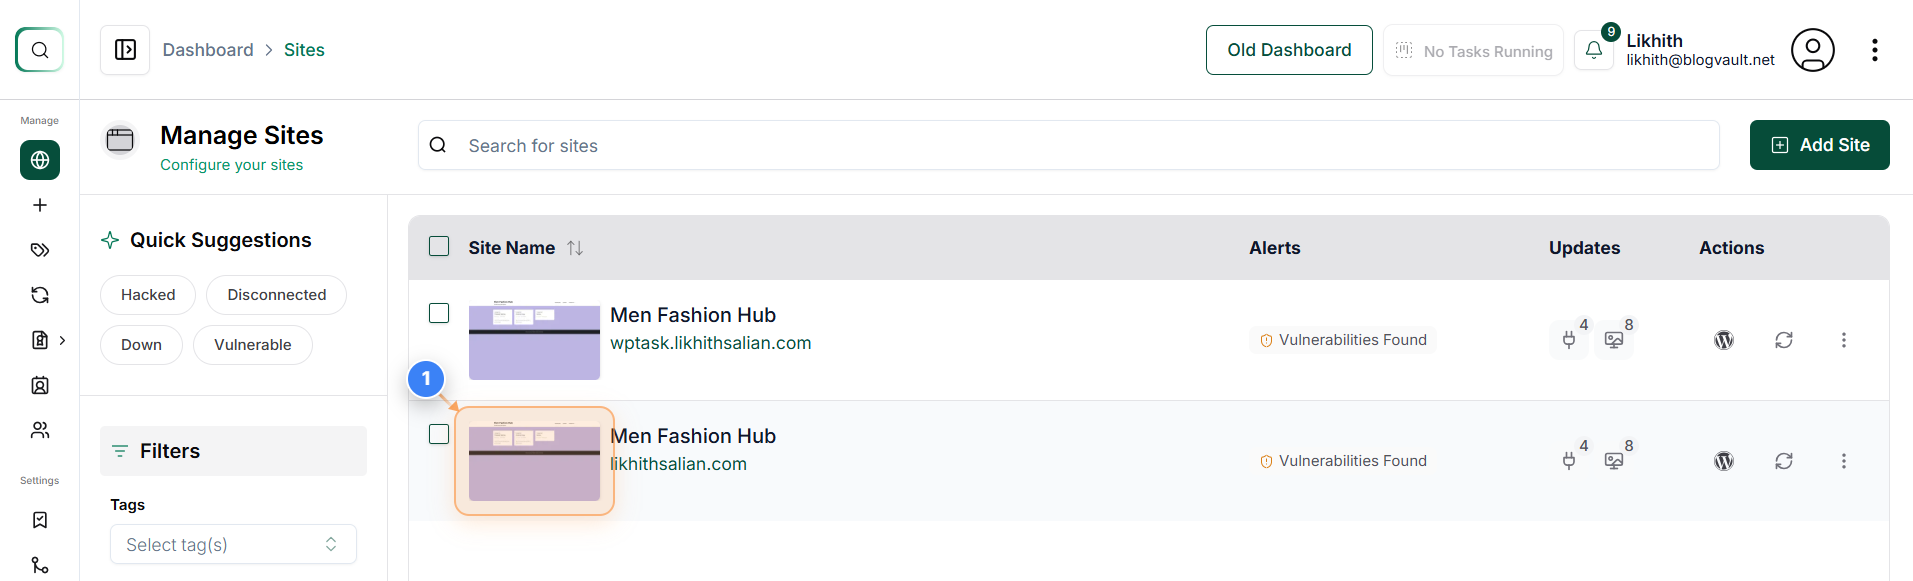Click the sync arrows icon in sidebar

[x=40, y=295]
